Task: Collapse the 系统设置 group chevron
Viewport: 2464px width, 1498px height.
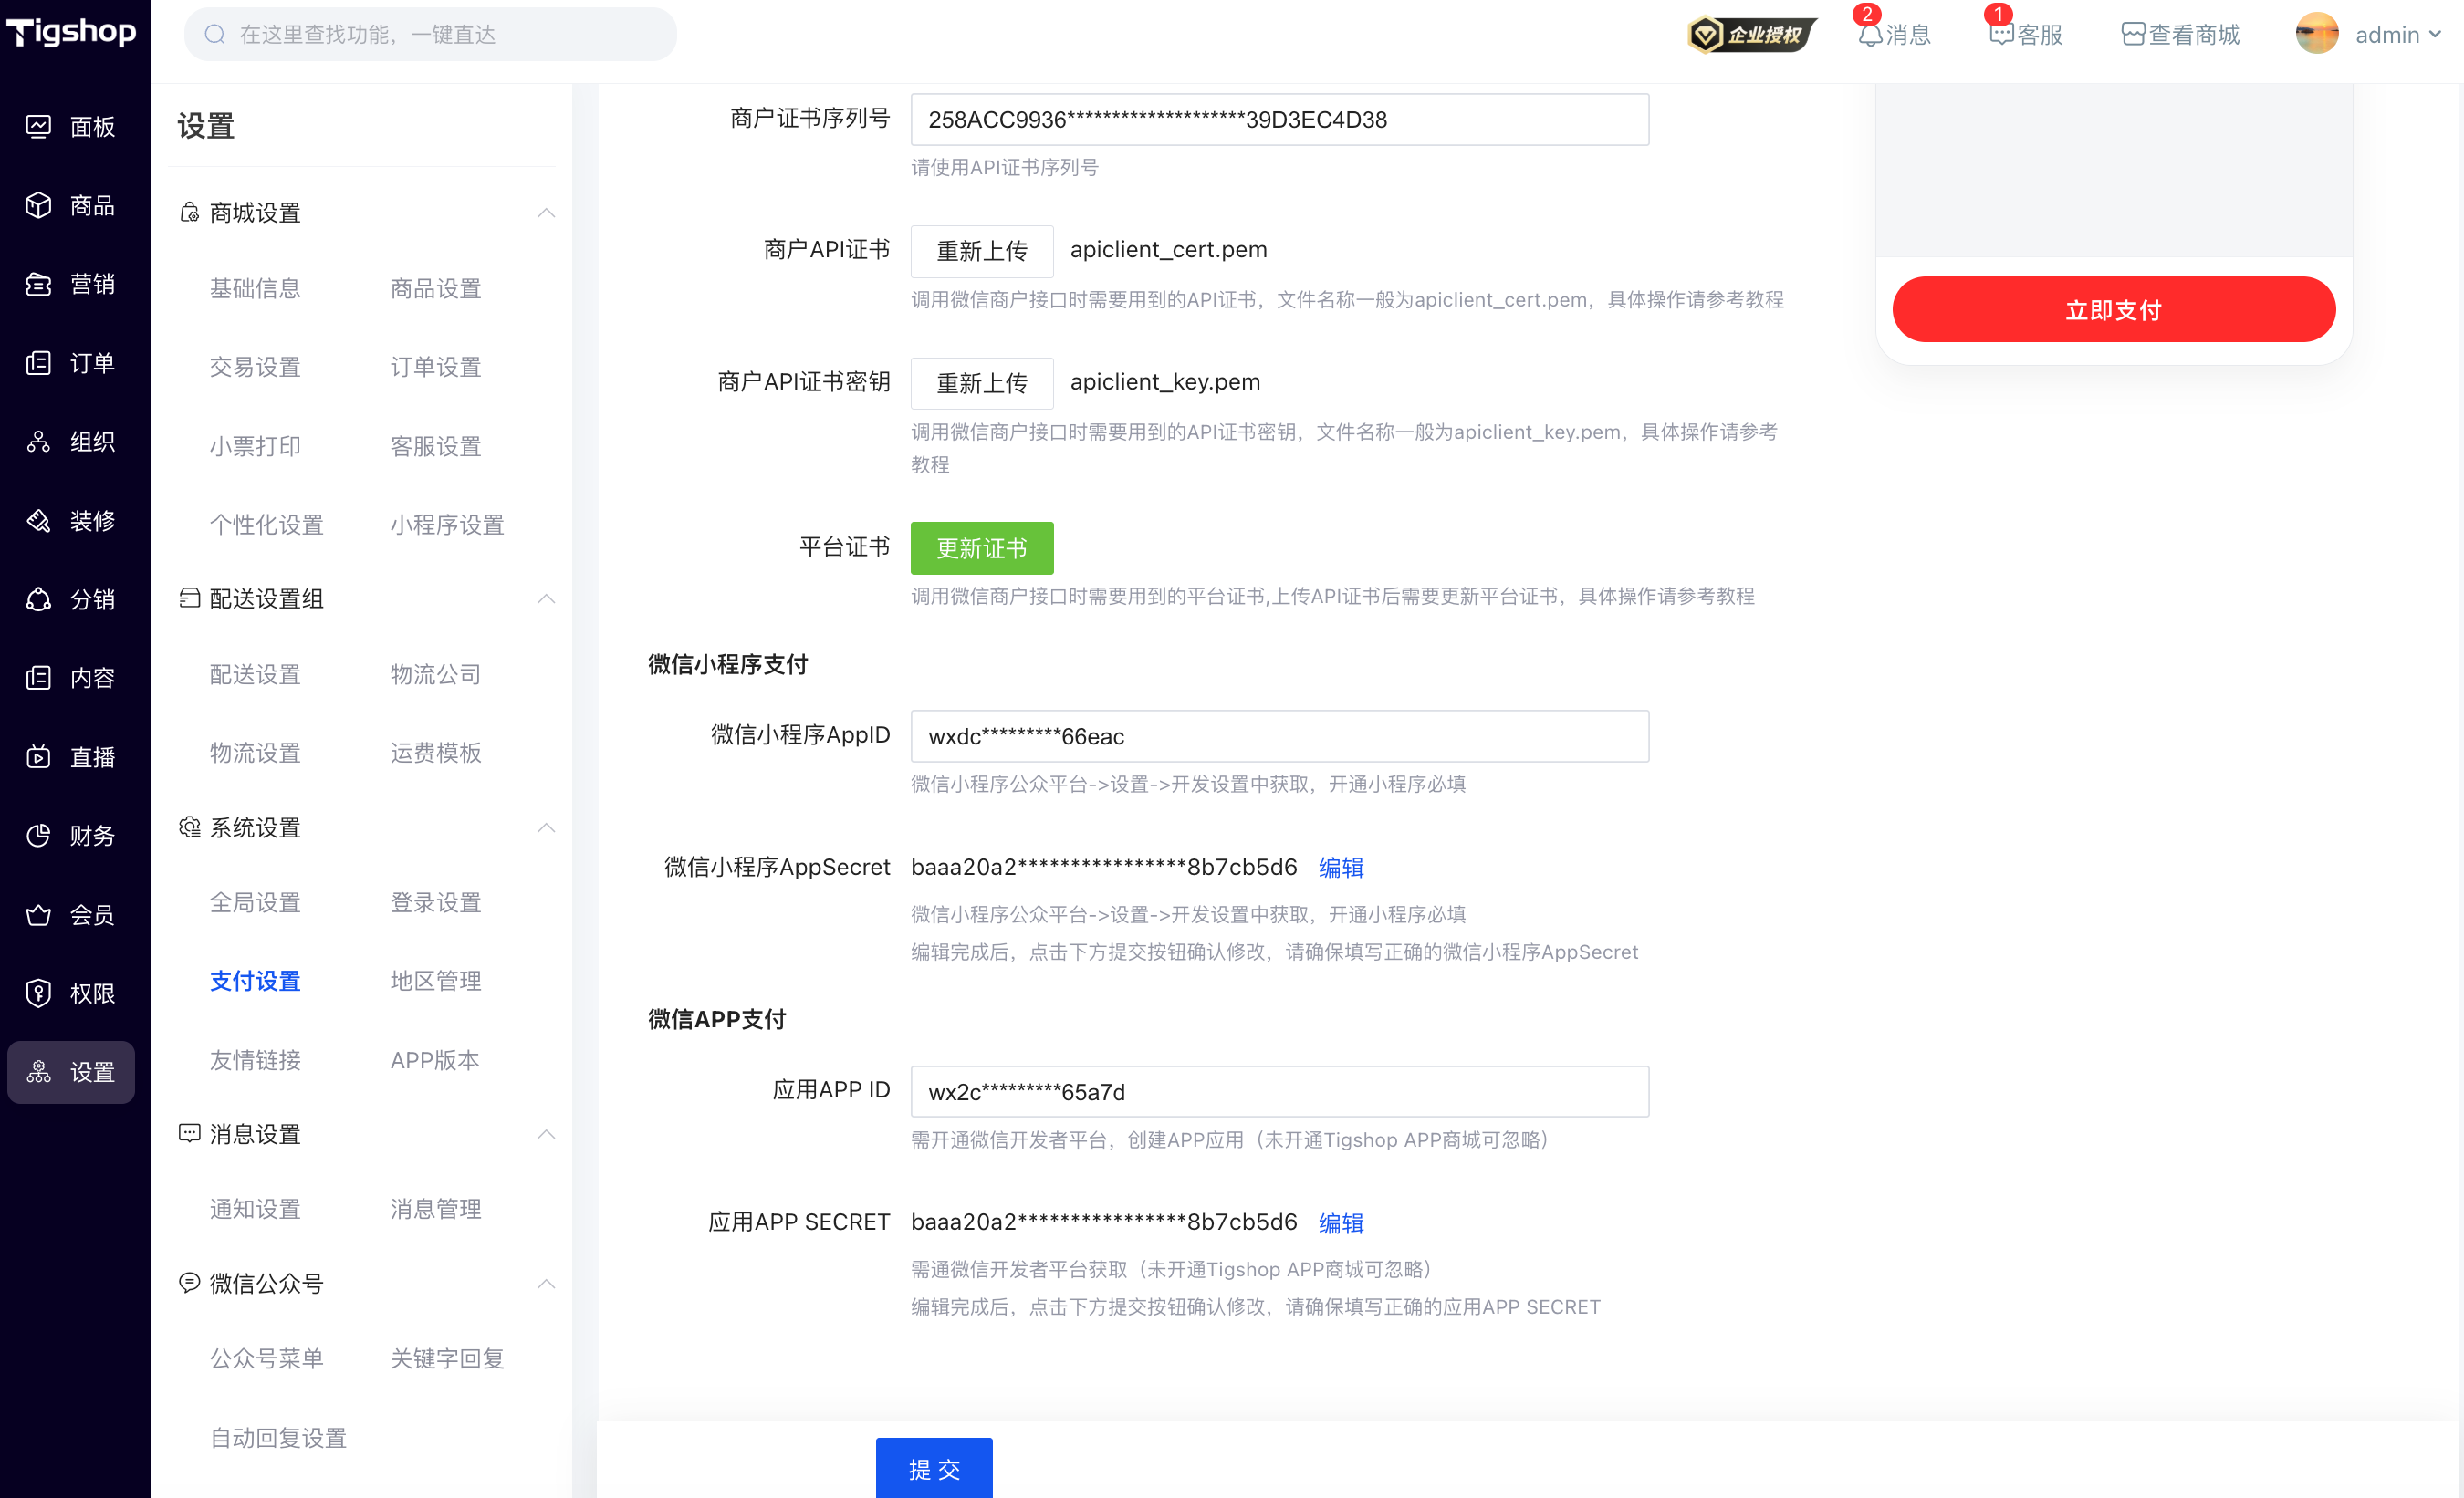Action: coord(546,827)
